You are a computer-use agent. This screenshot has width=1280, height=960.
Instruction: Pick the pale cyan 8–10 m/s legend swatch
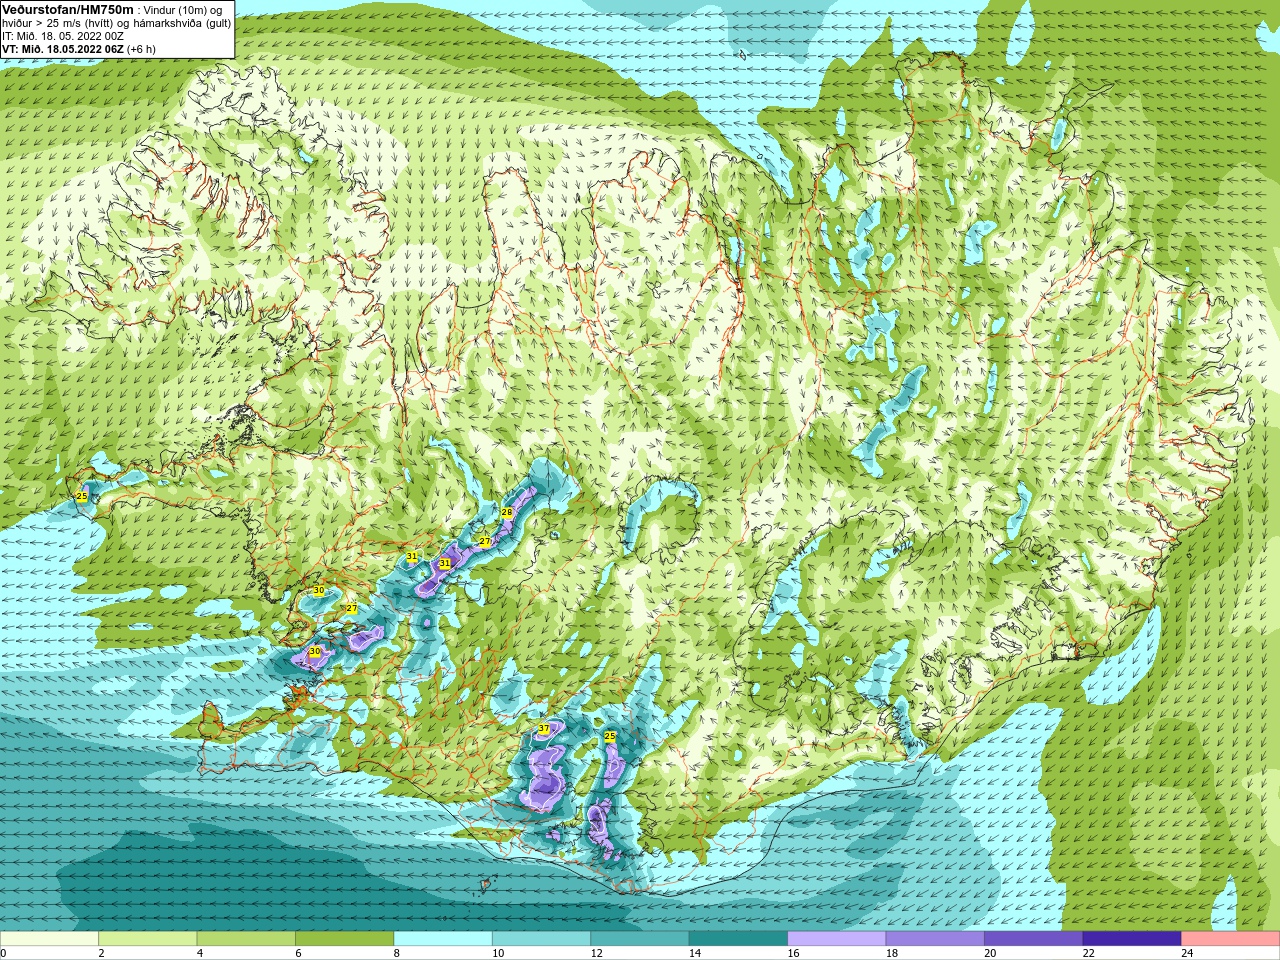click(443, 939)
